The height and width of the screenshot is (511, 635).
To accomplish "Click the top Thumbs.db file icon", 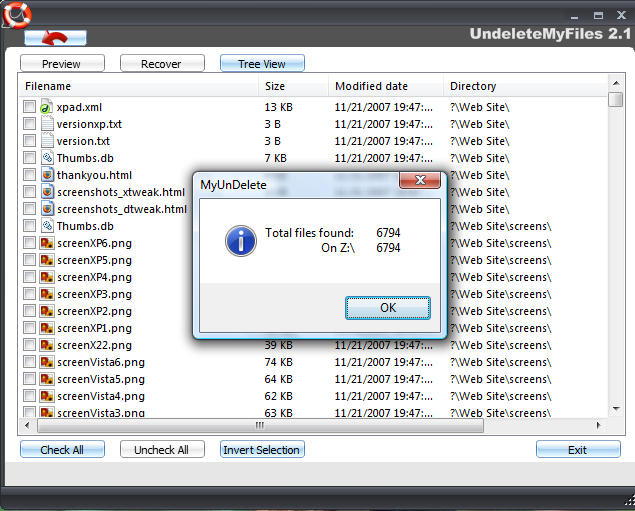I will click(x=47, y=158).
